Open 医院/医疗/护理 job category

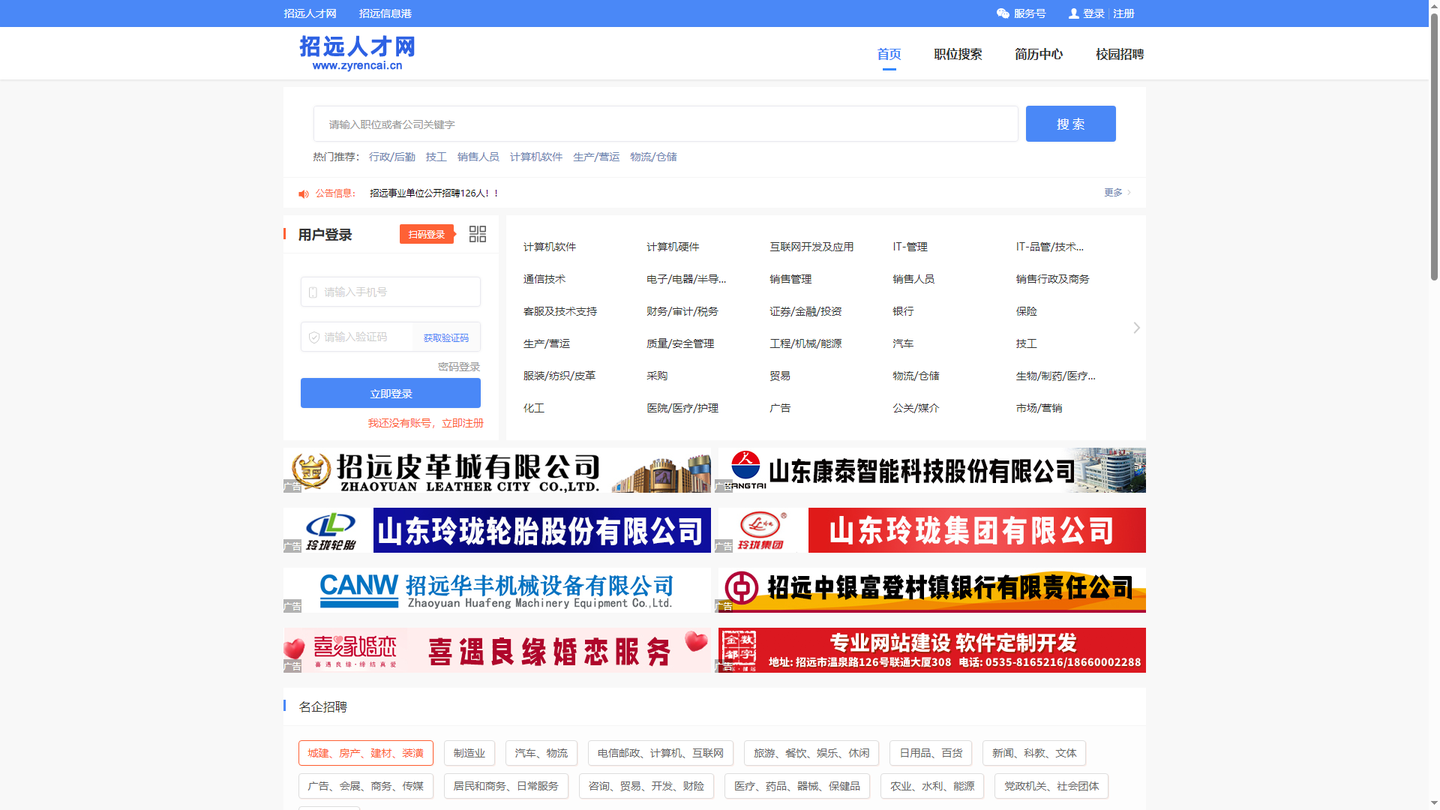tap(682, 408)
